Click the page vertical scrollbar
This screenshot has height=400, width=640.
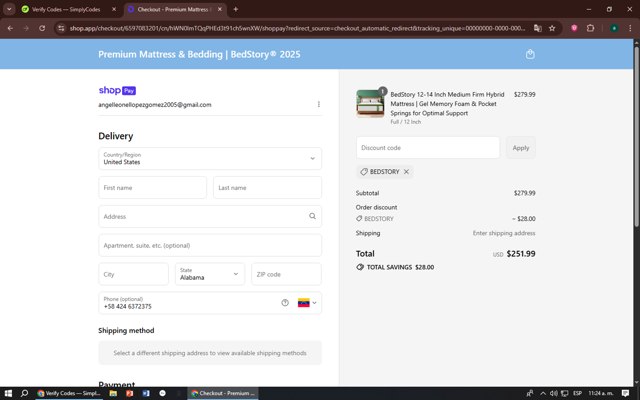[x=637, y=135]
